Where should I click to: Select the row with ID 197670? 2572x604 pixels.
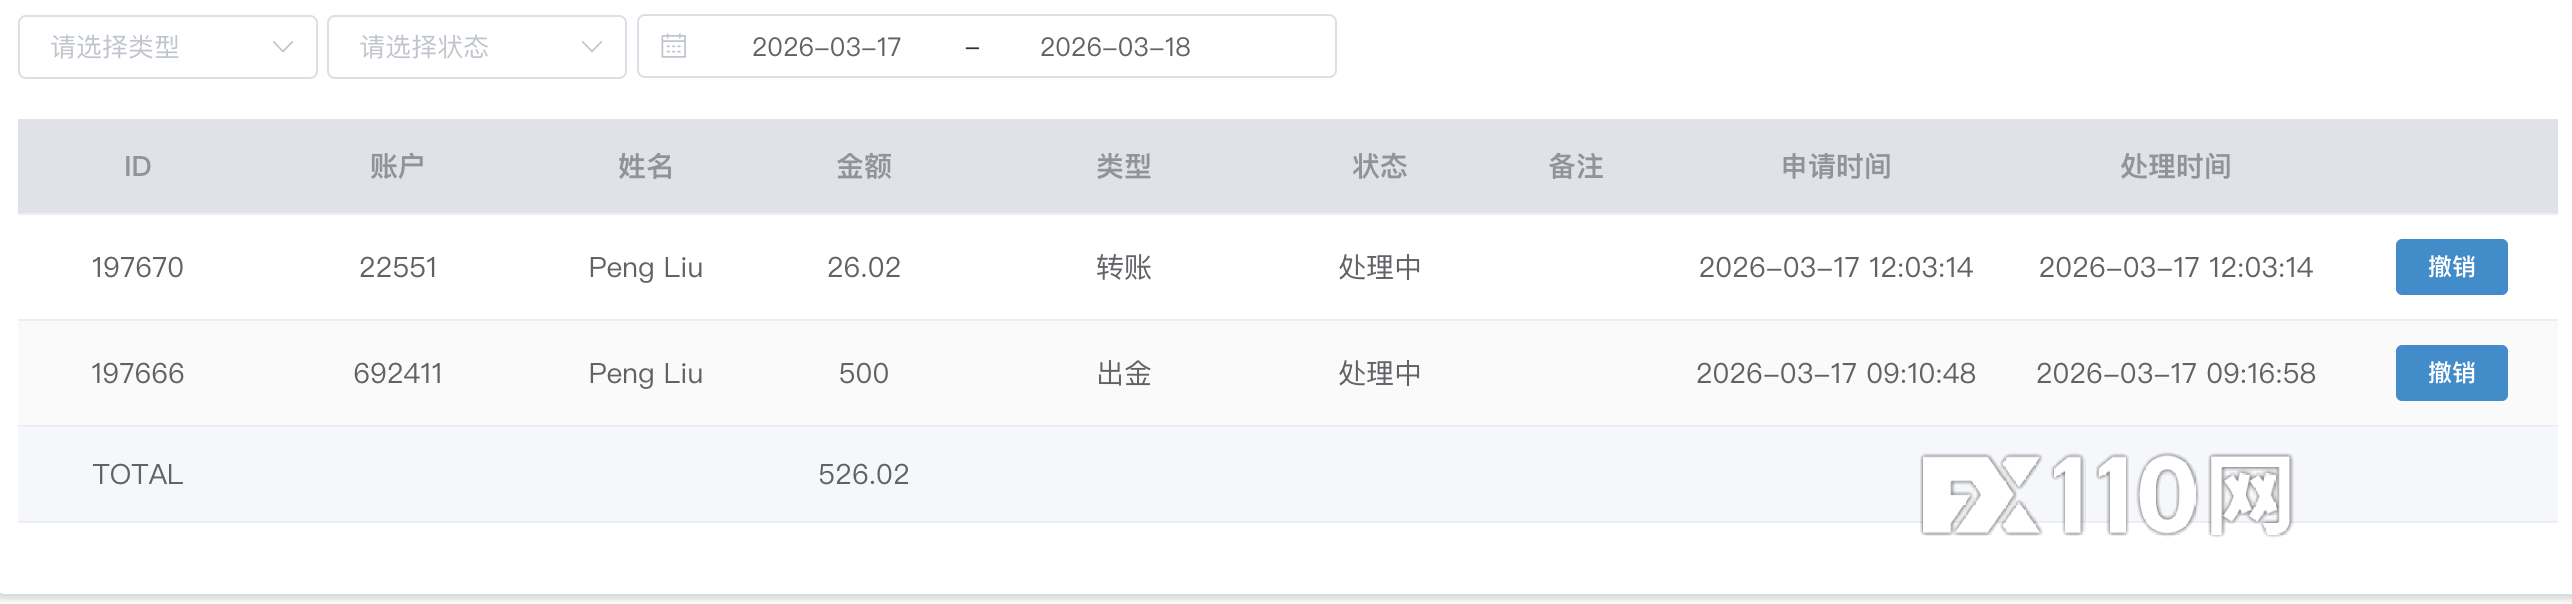[137, 267]
